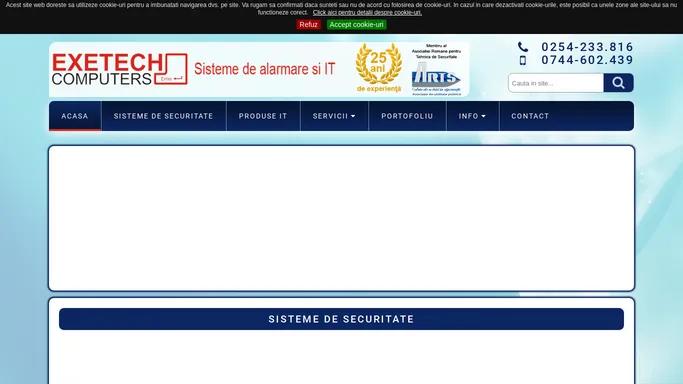Open the Contact menu item
The height and width of the screenshot is (384, 683).
pos(530,116)
